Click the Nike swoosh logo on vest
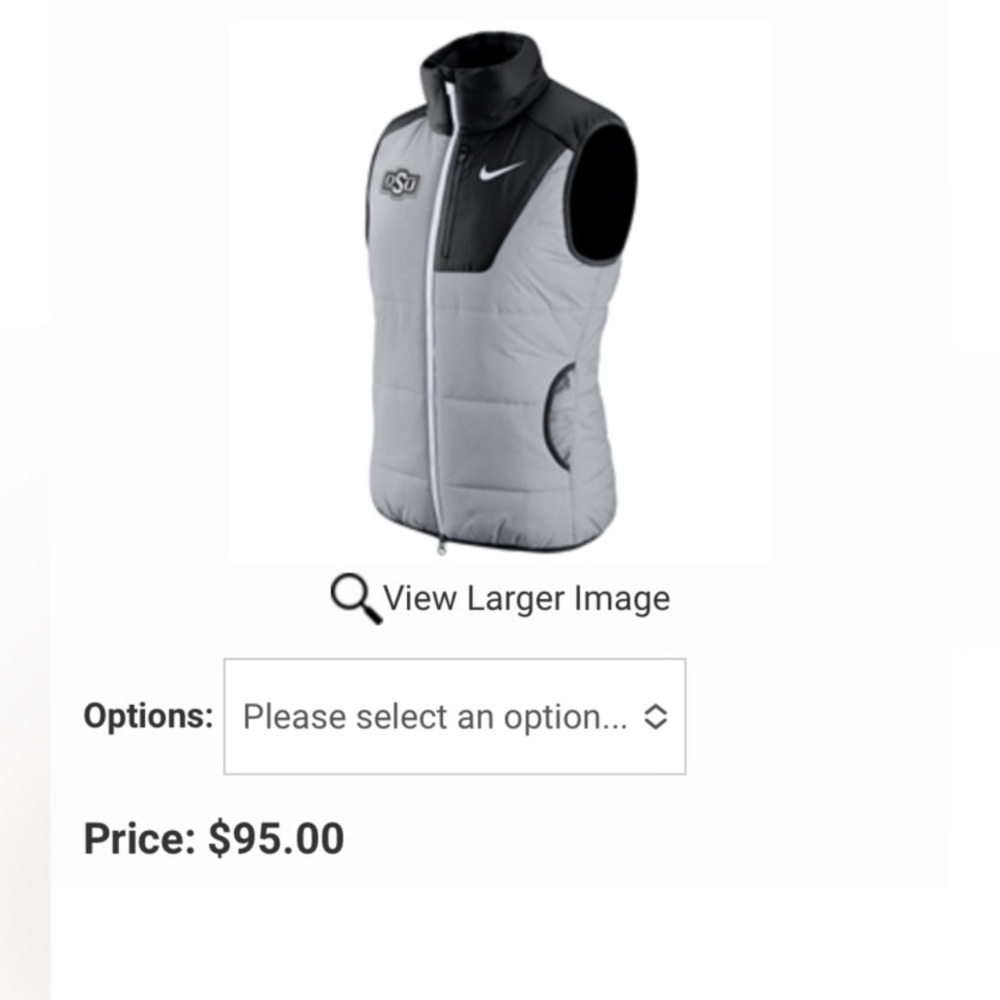The image size is (1000, 1000). tap(501, 171)
